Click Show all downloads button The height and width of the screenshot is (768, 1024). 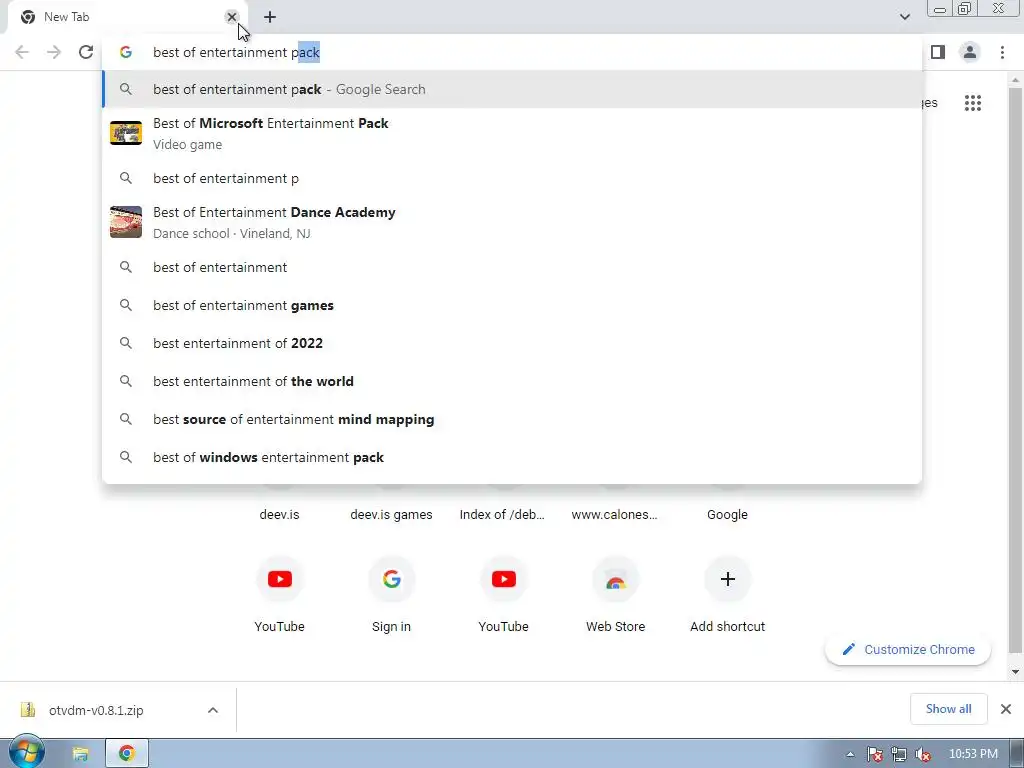coord(948,709)
